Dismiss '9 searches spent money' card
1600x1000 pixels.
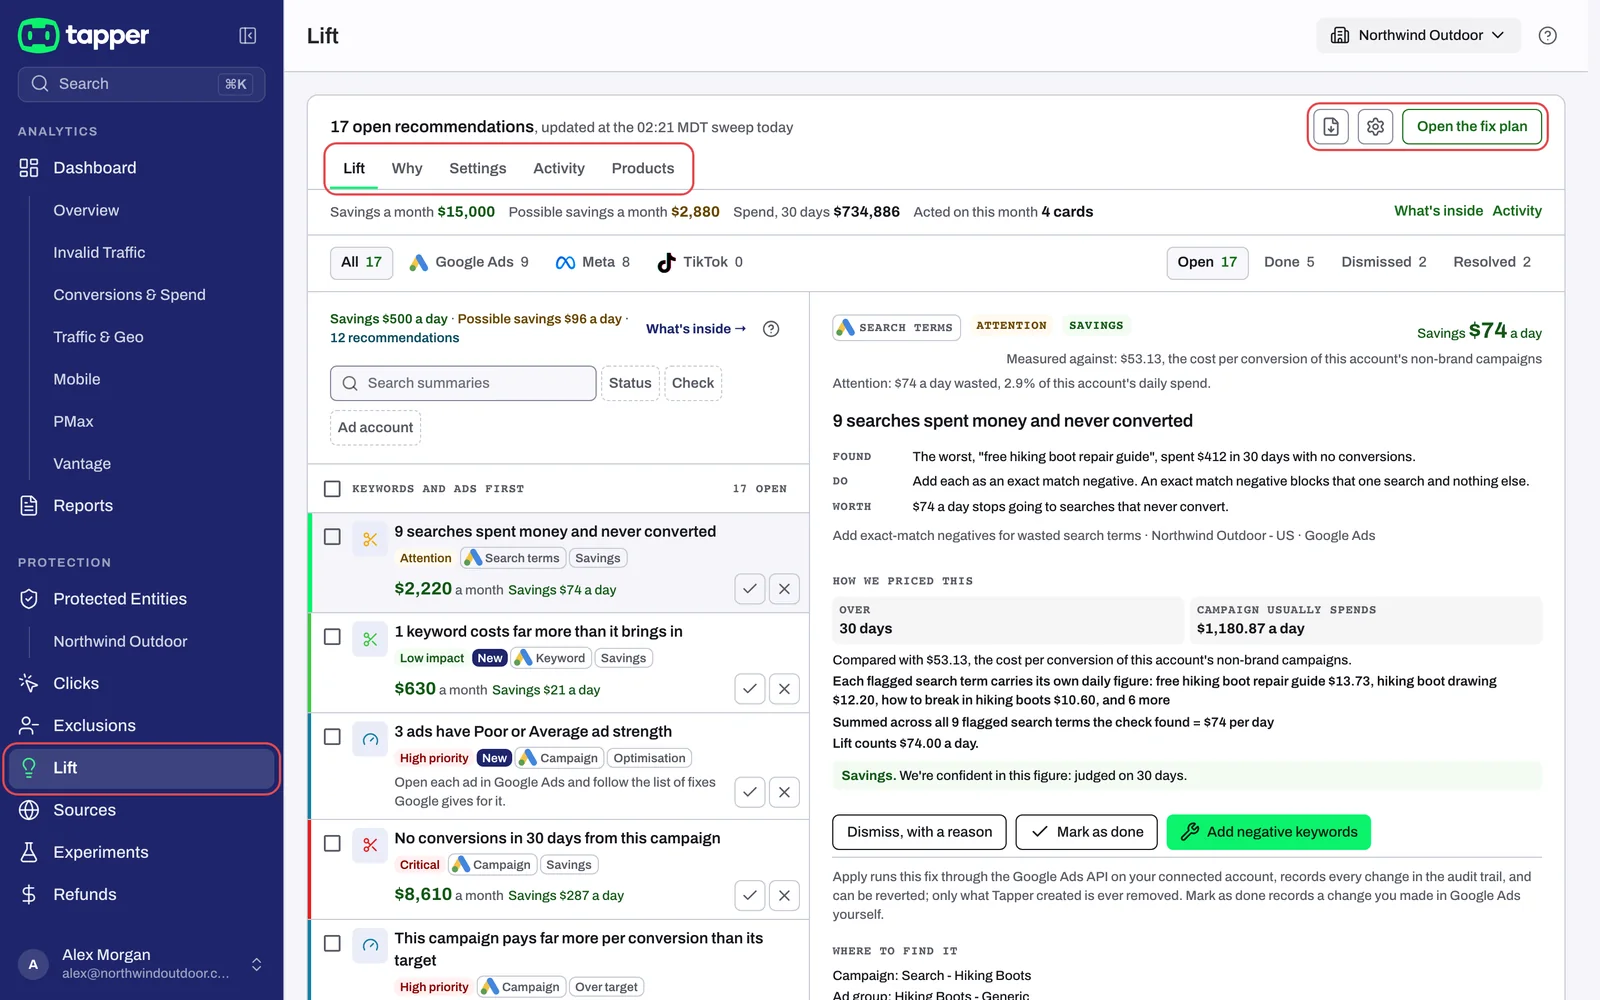[784, 589]
